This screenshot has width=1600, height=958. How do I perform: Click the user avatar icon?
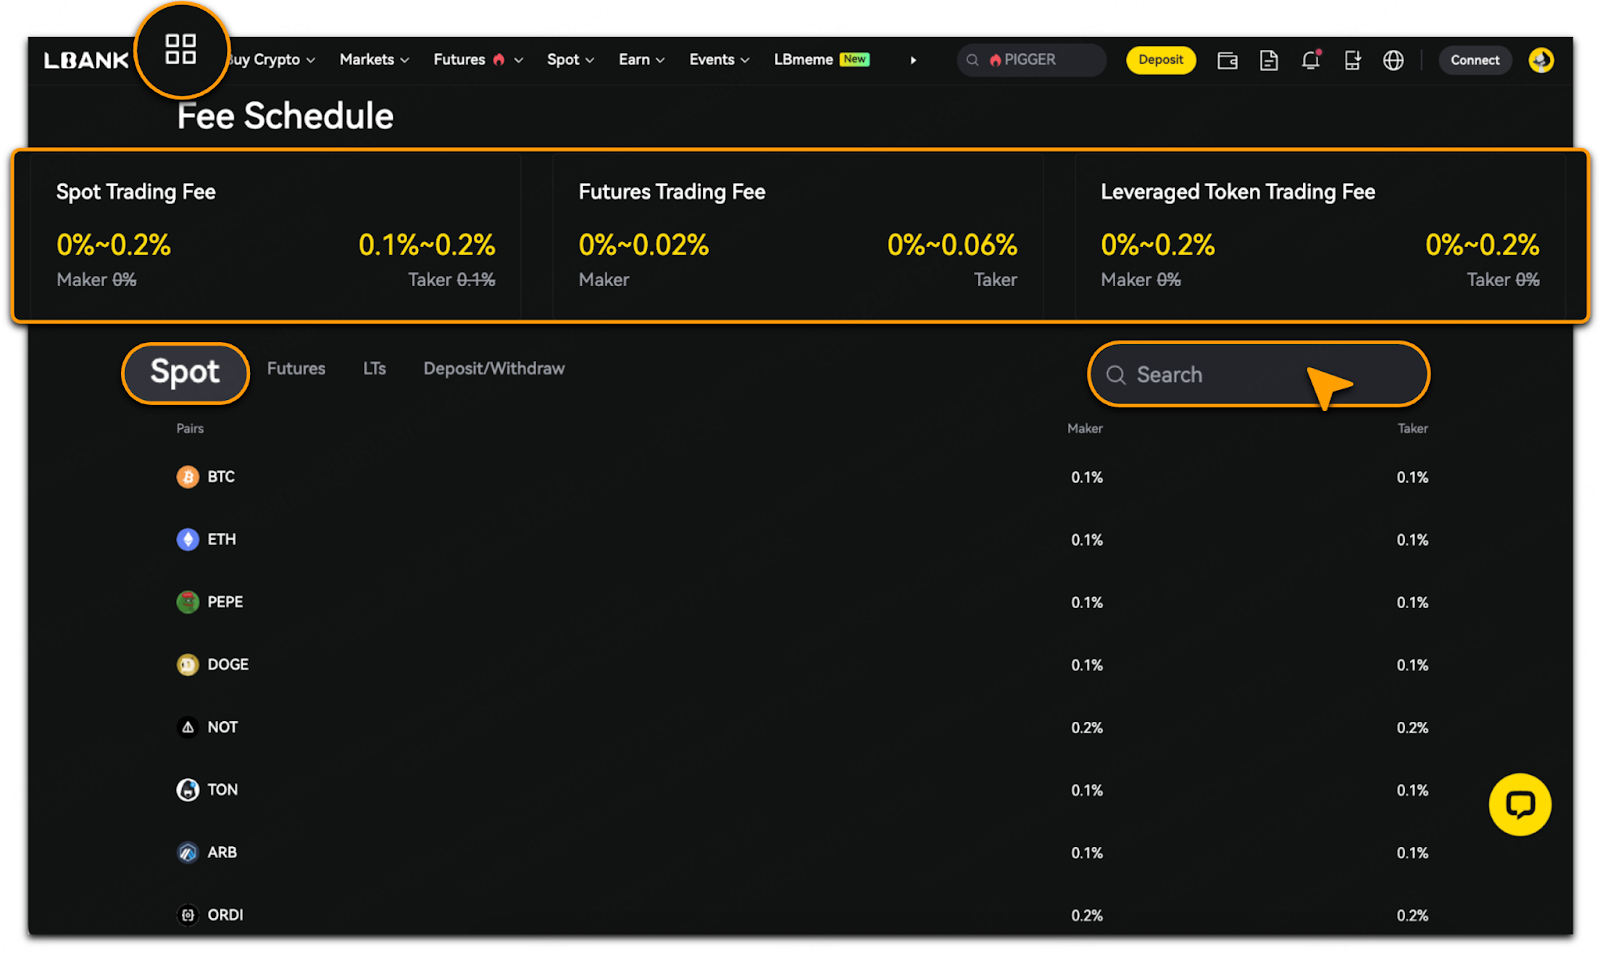coord(1541,60)
